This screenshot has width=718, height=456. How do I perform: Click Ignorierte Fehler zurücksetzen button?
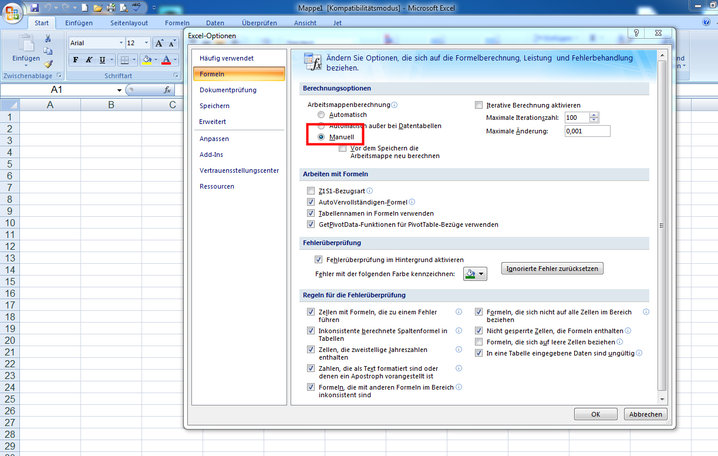point(552,269)
